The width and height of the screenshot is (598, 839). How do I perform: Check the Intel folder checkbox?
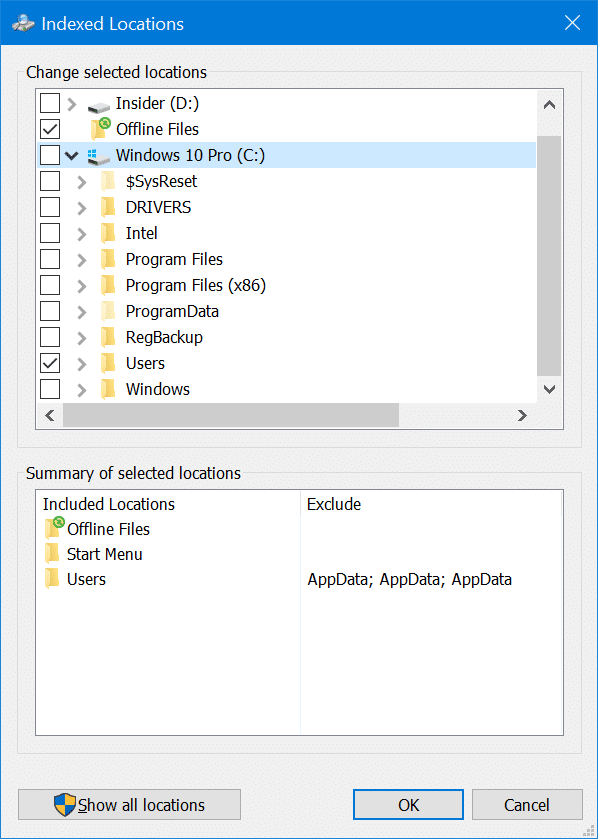50,233
